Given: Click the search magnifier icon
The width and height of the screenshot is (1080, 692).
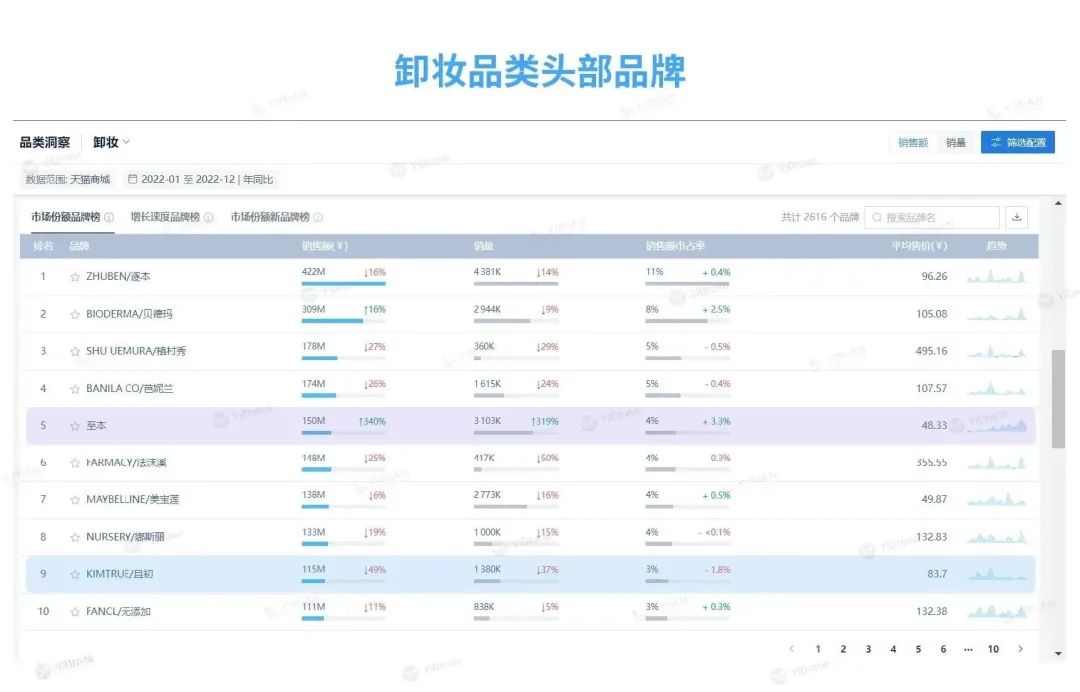Looking at the screenshot, I should (877, 218).
